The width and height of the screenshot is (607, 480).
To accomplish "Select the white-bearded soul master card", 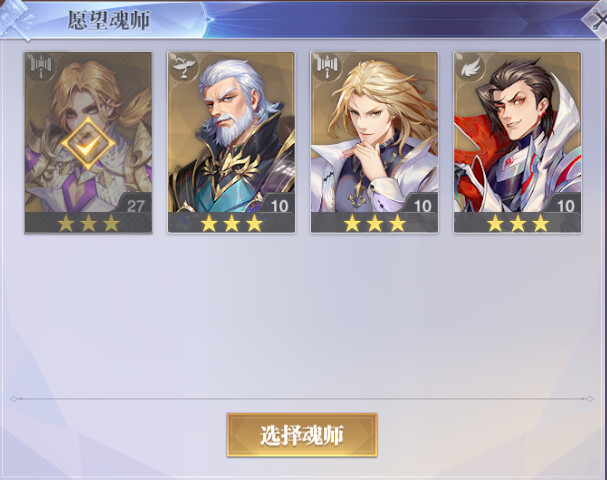I will click(x=231, y=142).
